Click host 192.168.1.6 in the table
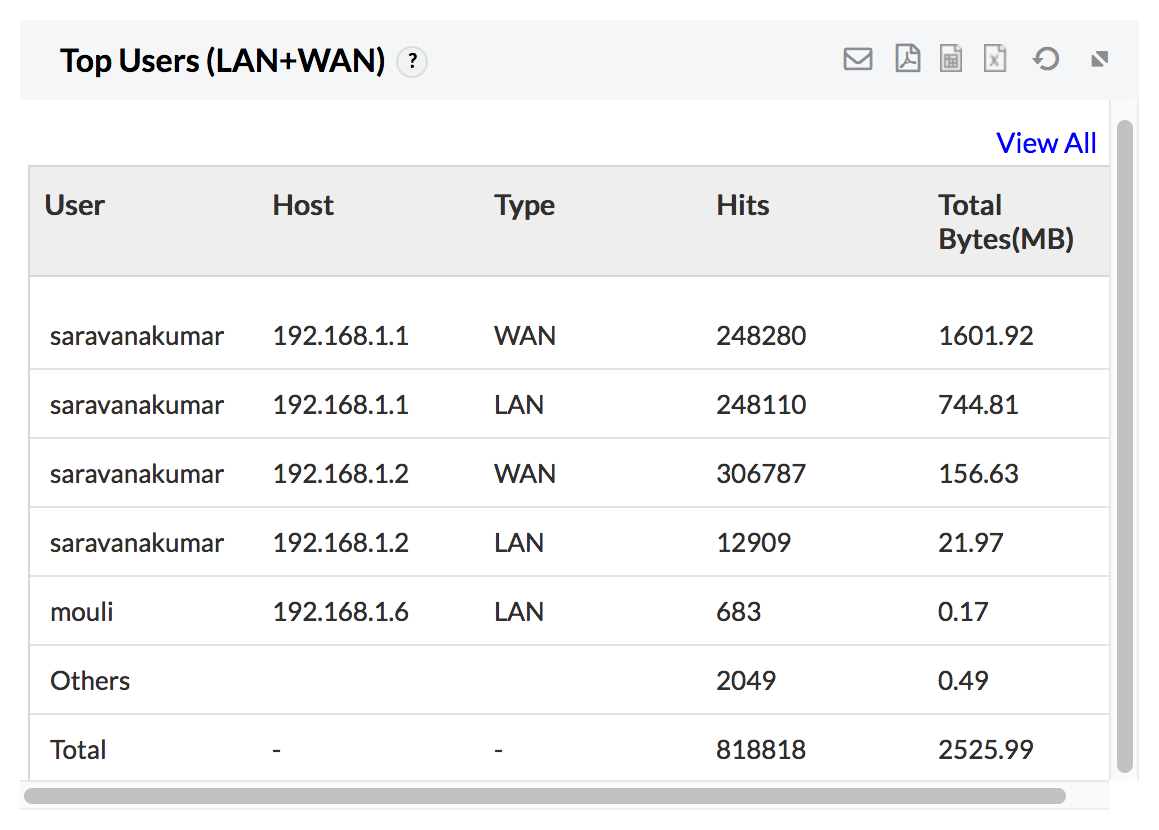 click(x=340, y=612)
